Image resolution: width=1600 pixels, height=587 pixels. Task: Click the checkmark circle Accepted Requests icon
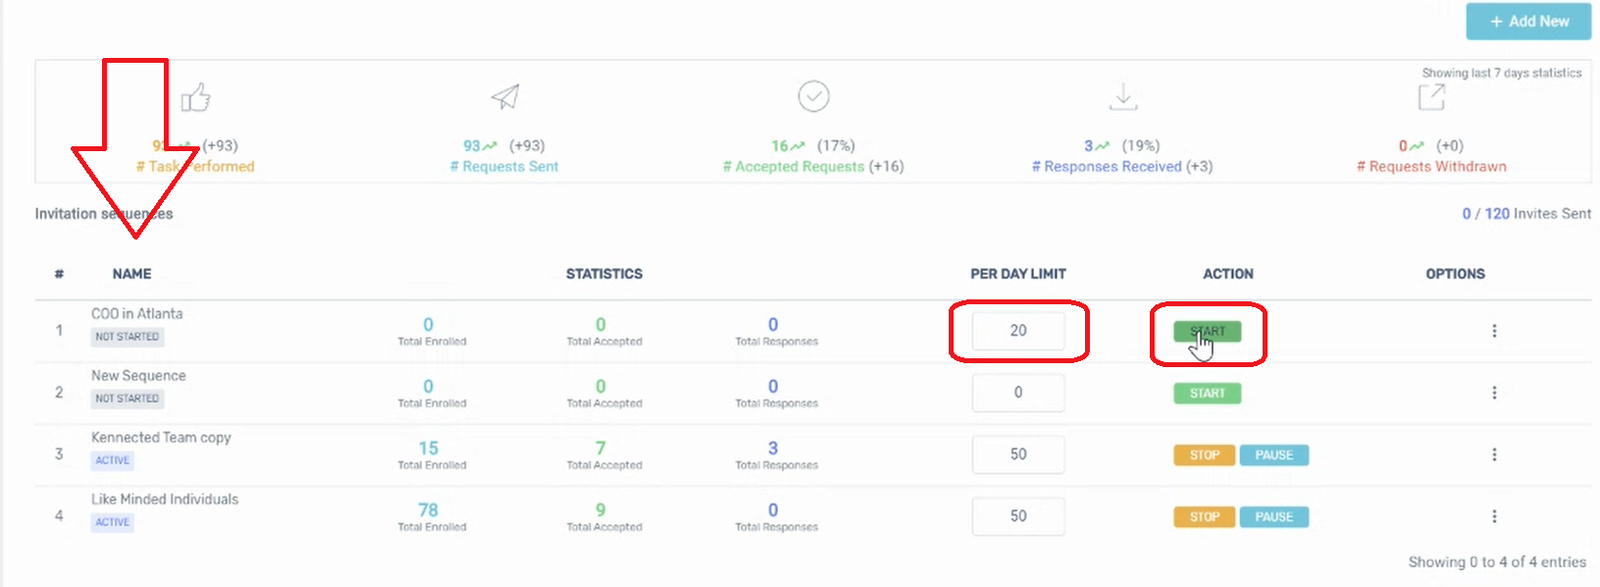814,96
